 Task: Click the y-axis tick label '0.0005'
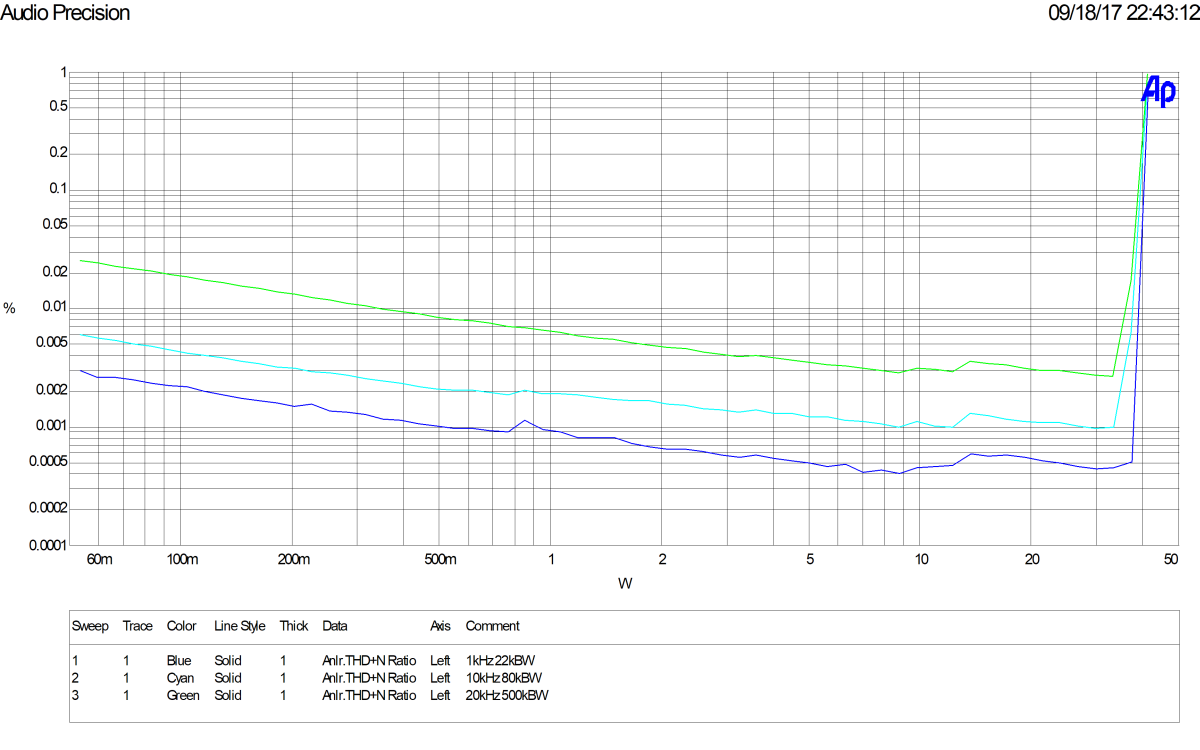(x=47, y=462)
